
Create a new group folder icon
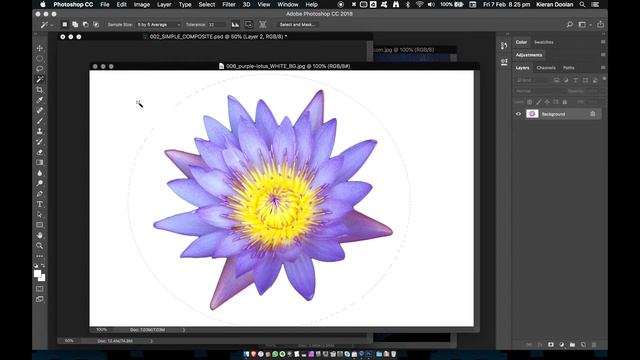(572, 344)
